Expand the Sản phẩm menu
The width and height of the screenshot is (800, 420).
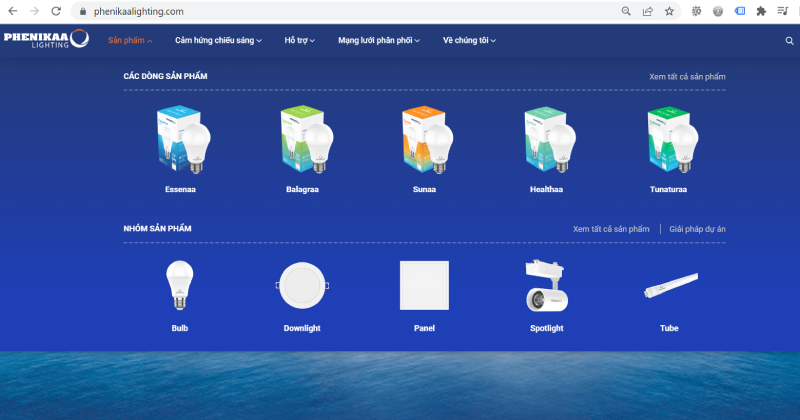click(130, 41)
